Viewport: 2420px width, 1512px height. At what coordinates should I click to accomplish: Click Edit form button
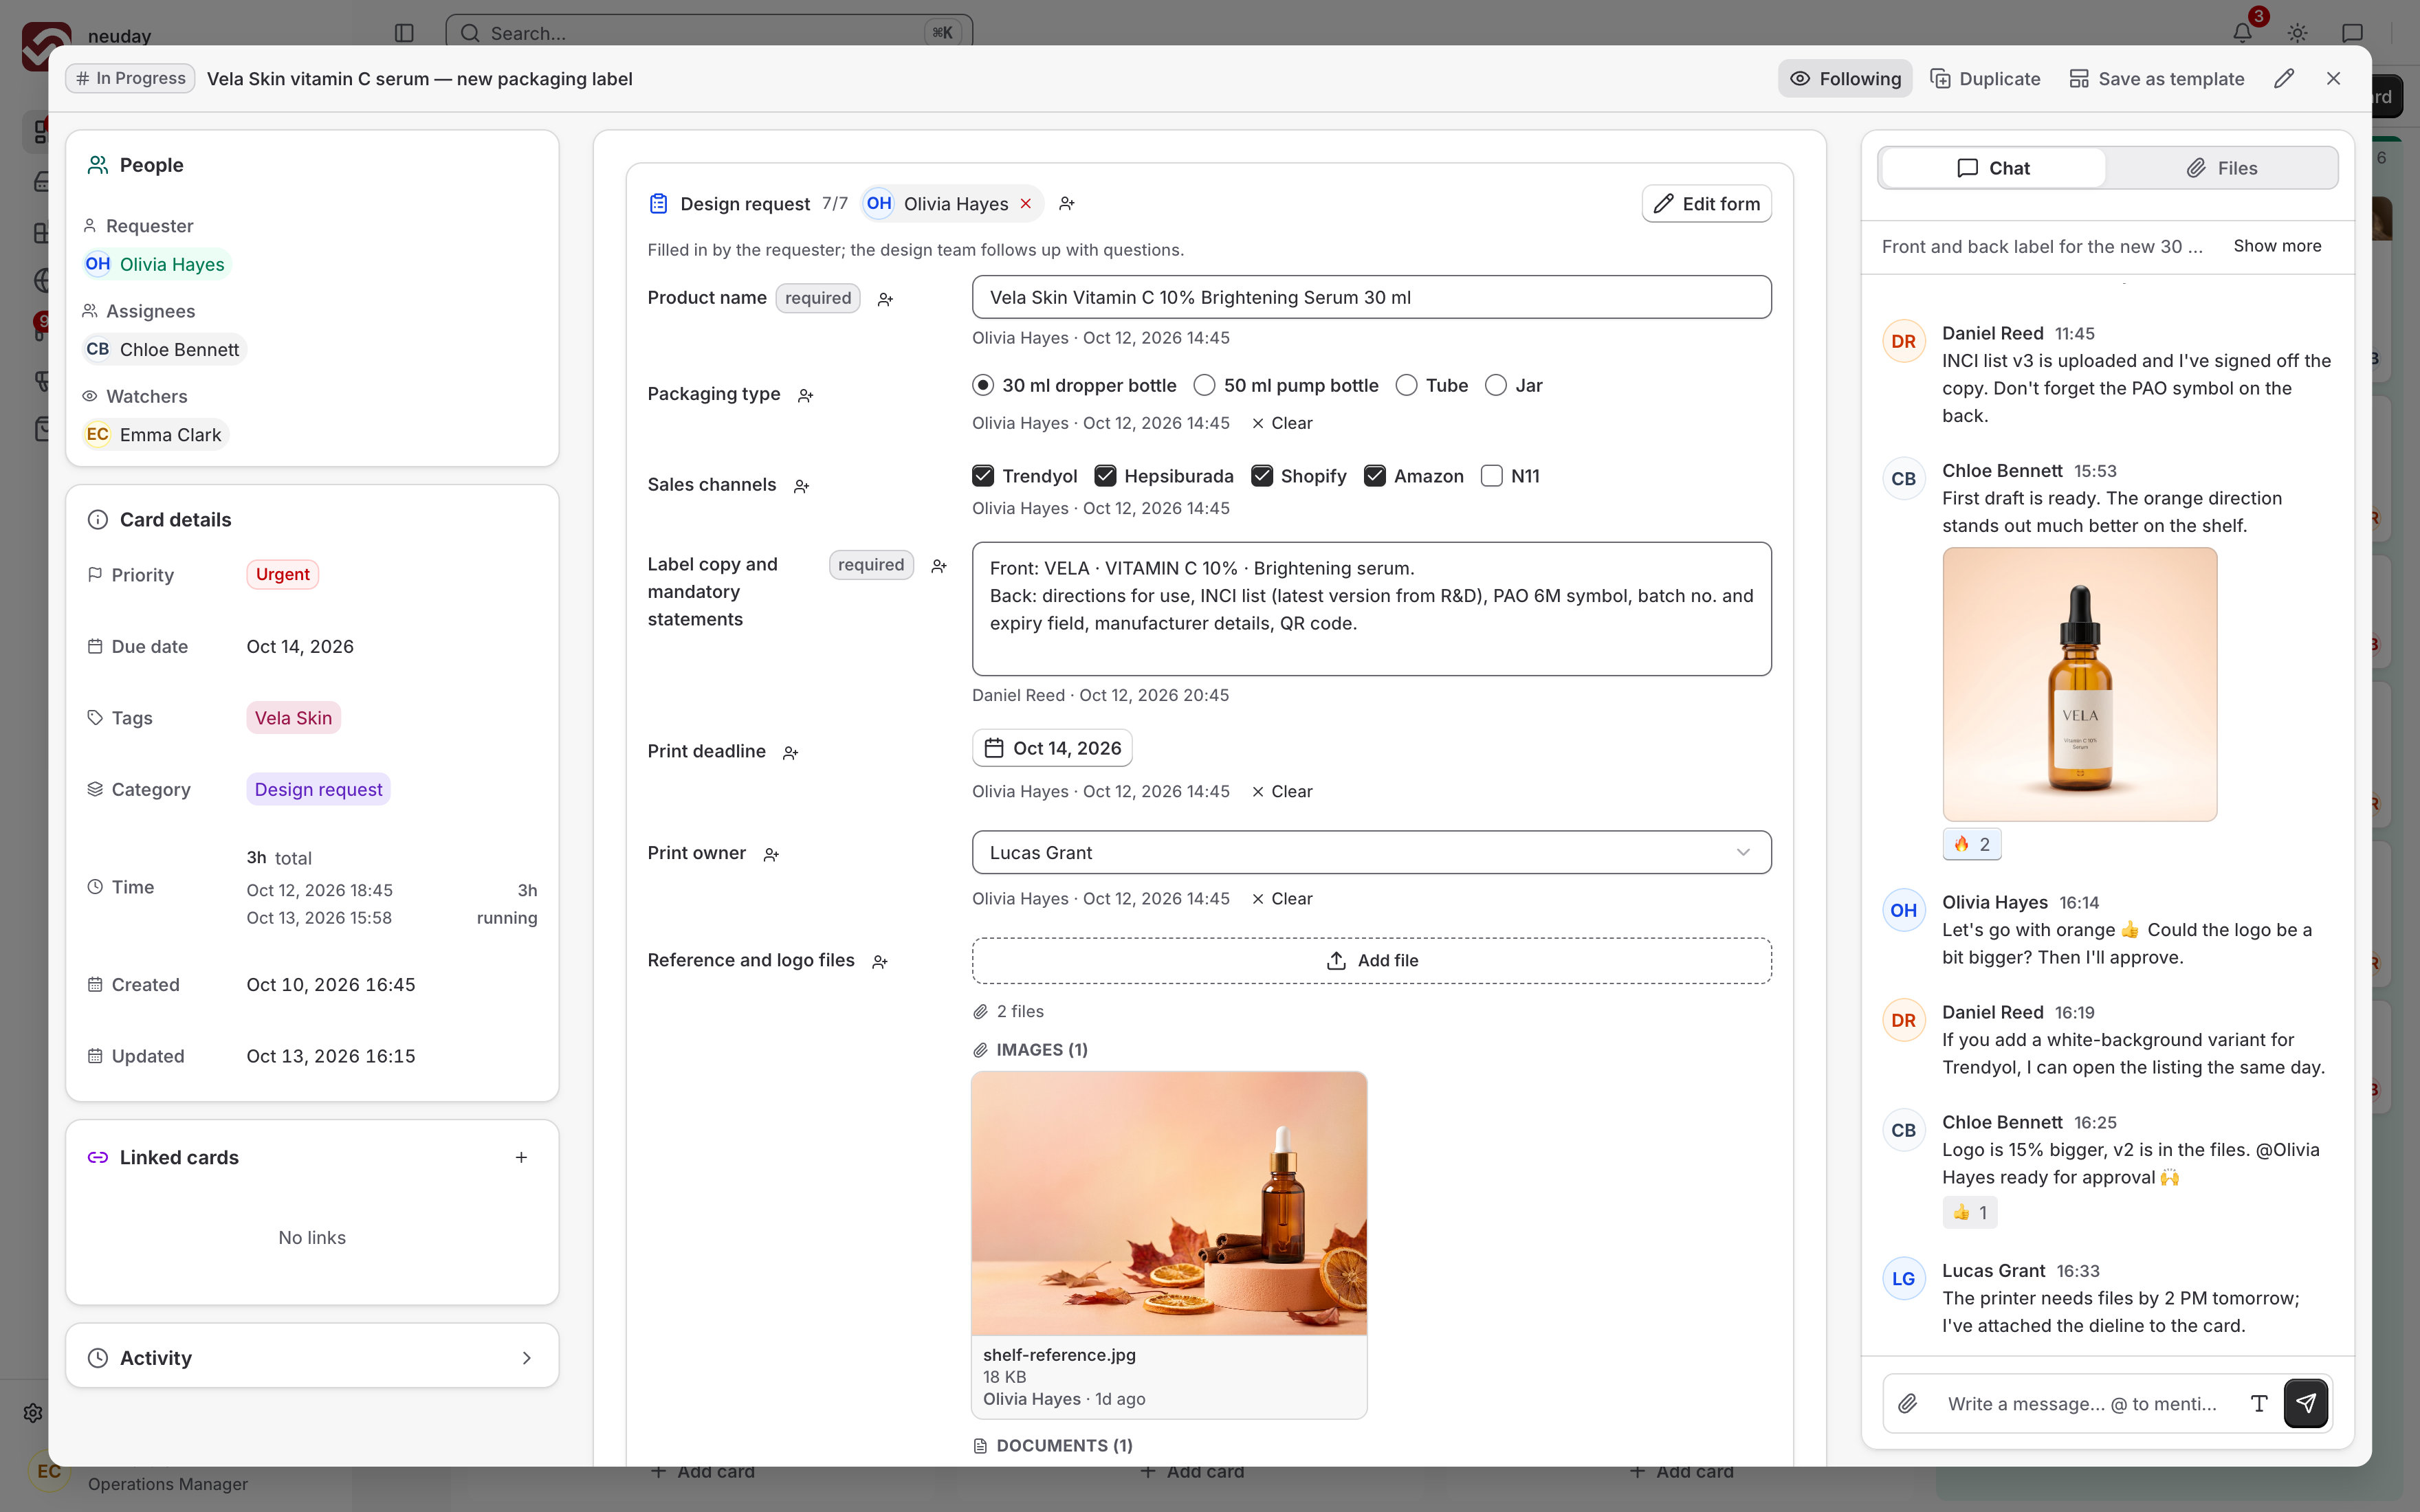[x=1706, y=204]
